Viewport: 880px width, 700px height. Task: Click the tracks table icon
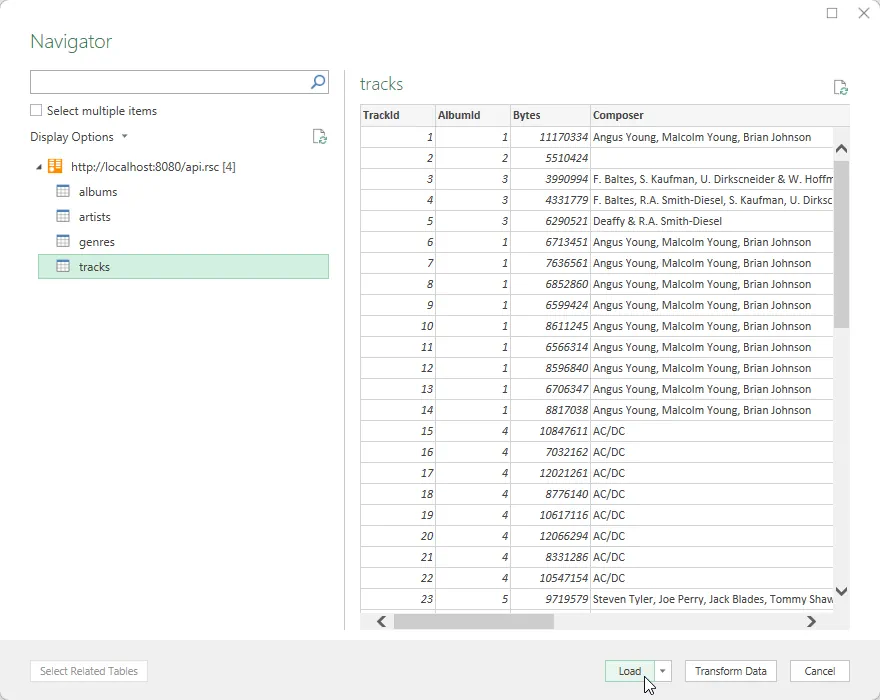(63, 267)
